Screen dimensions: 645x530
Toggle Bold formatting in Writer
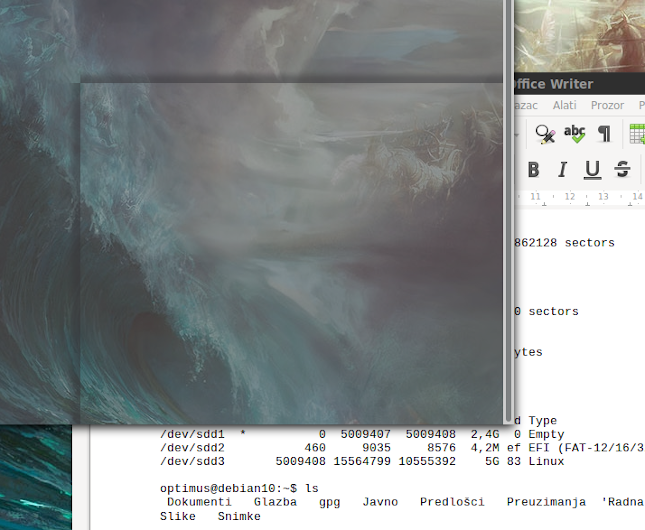[x=534, y=170]
